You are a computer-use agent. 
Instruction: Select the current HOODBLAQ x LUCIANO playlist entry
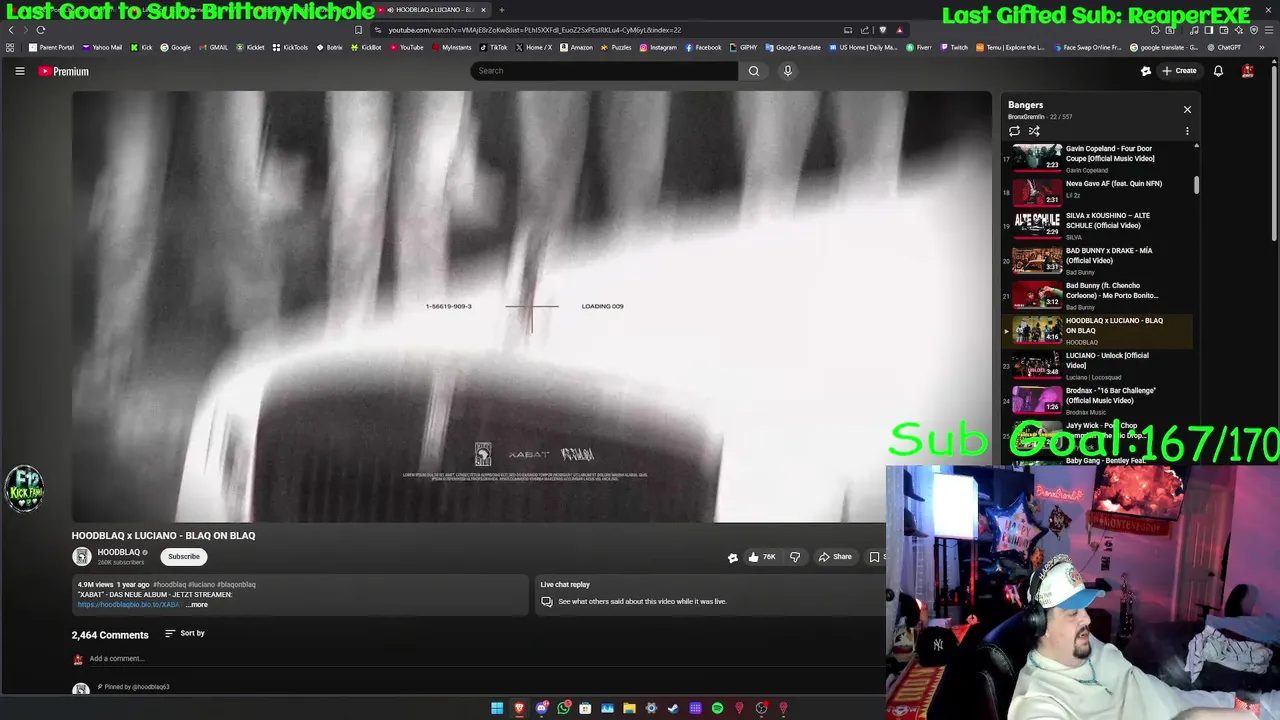coord(1097,330)
